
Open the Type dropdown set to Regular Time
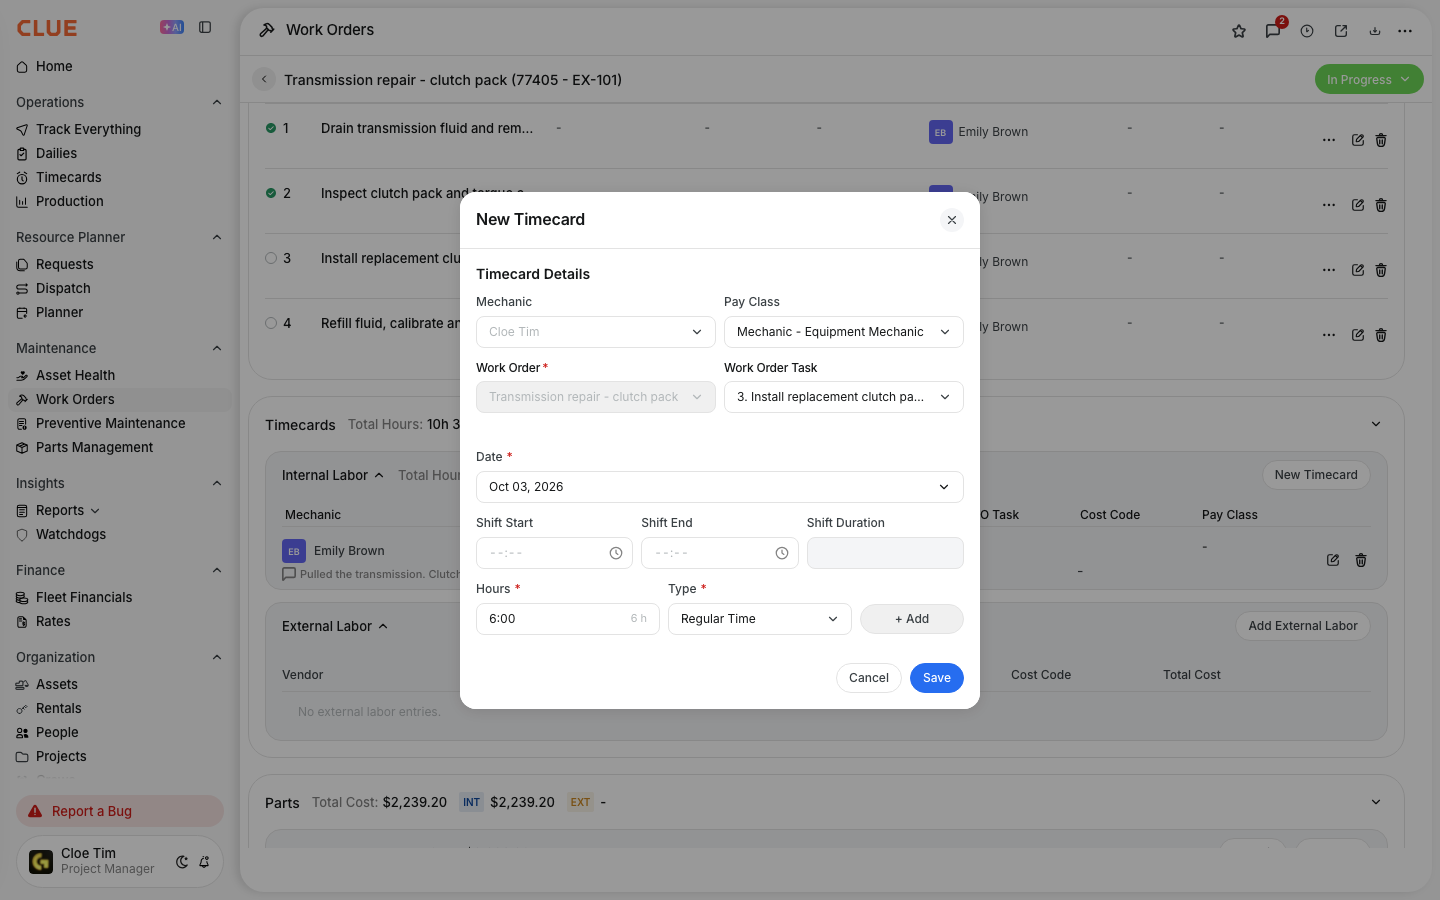coord(760,619)
